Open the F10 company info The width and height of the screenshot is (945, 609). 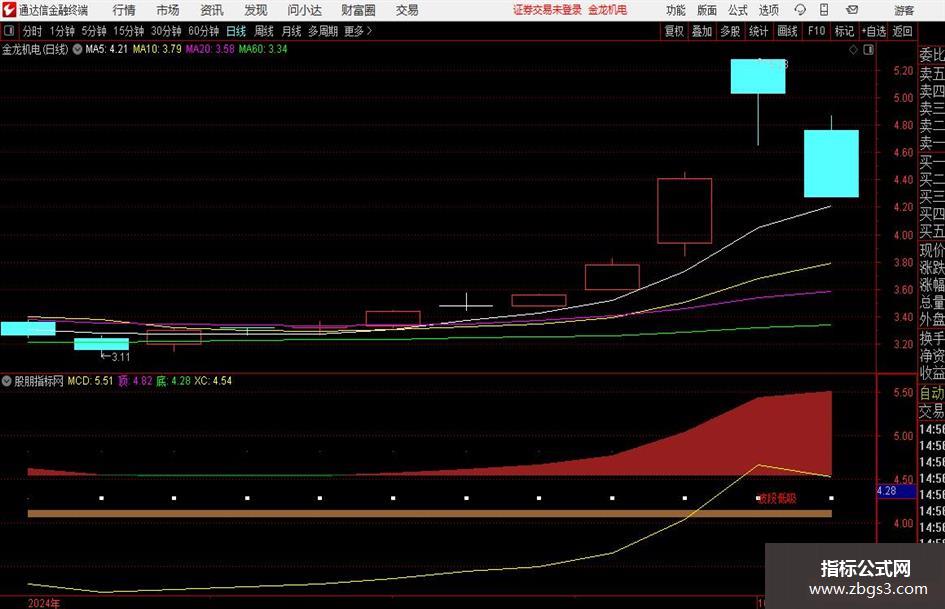click(x=817, y=31)
